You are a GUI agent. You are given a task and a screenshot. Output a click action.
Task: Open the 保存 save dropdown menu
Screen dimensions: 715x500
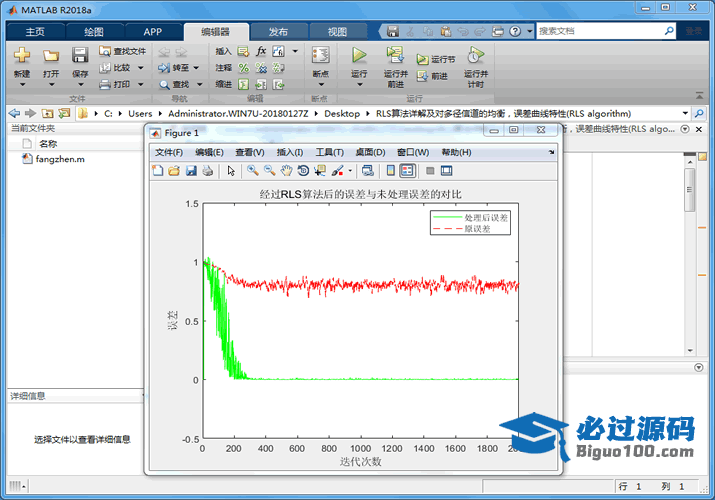[x=80, y=84]
